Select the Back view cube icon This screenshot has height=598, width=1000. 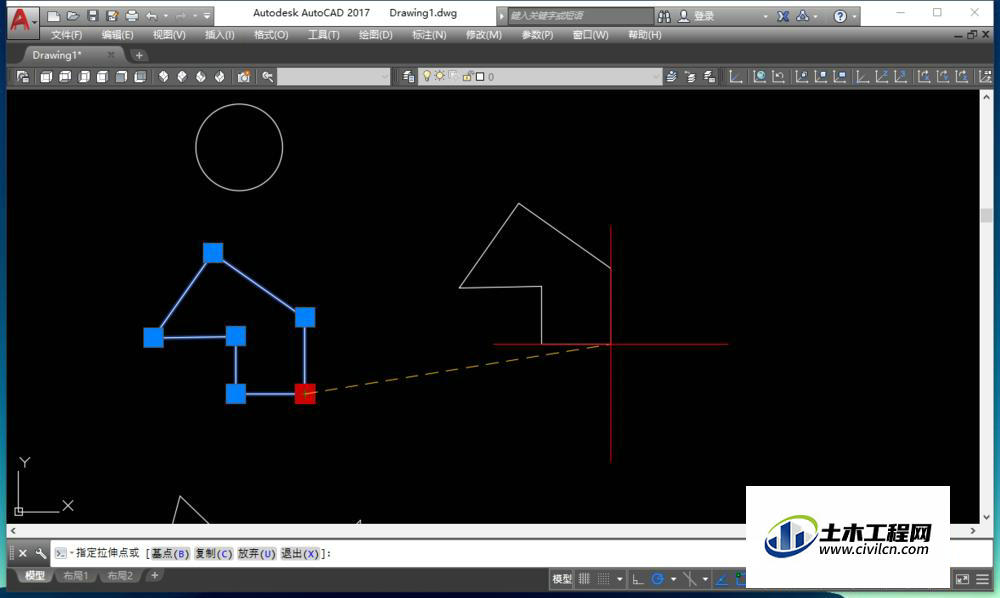tap(140, 77)
